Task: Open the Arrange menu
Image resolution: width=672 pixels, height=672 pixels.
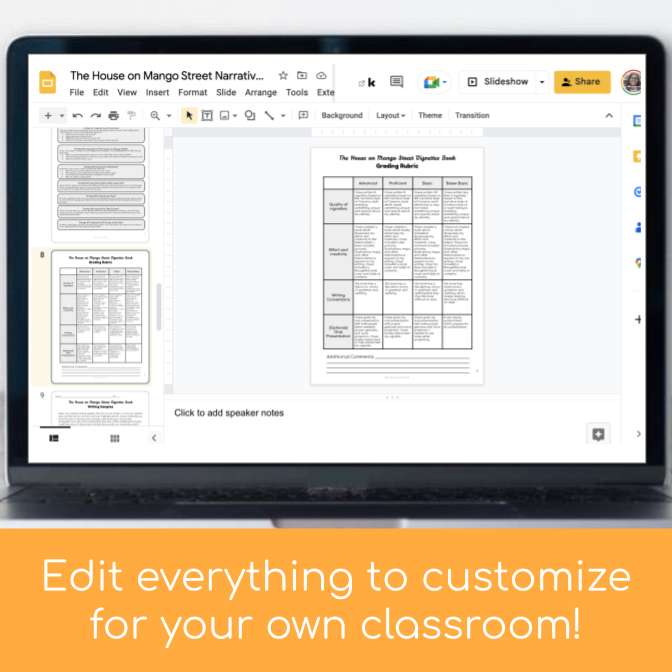Action: [261, 93]
